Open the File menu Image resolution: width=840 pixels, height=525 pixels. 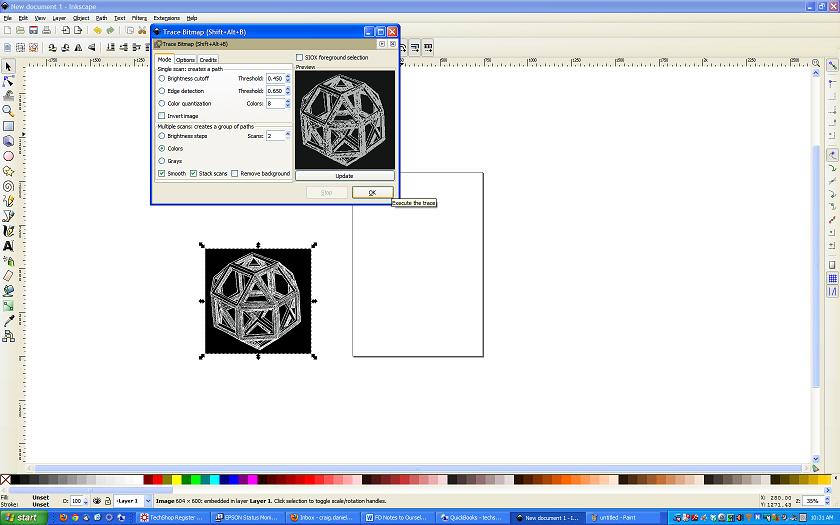[x=8, y=18]
